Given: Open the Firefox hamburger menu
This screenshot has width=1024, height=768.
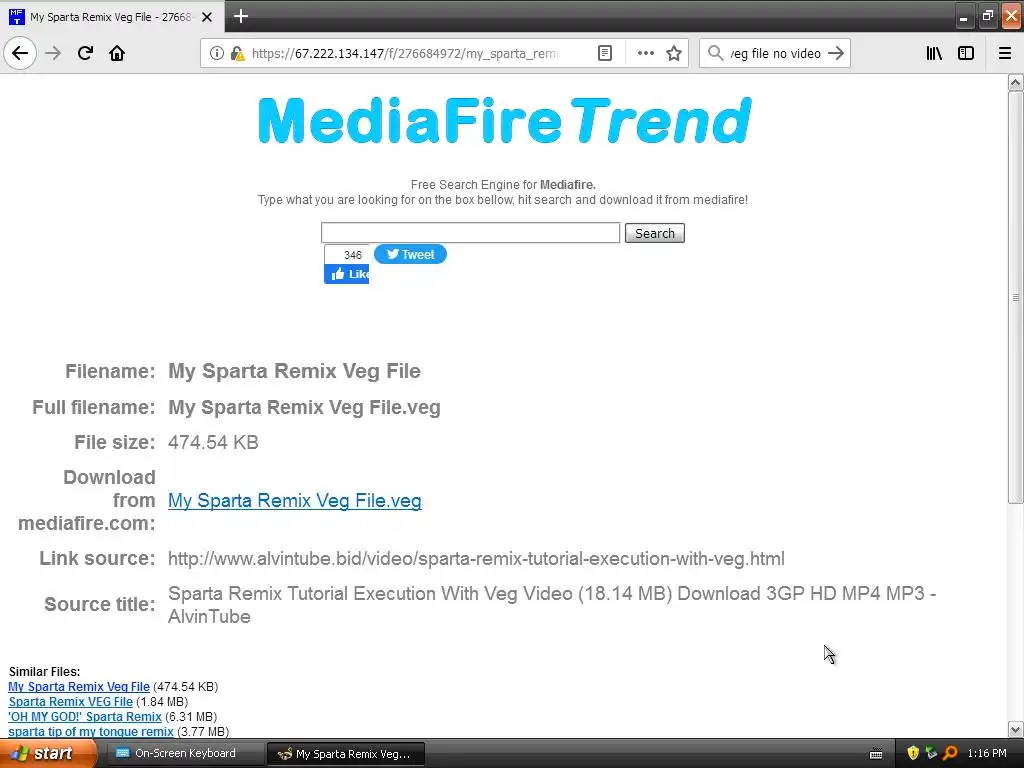Looking at the screenshot, I should [1005, 53].
